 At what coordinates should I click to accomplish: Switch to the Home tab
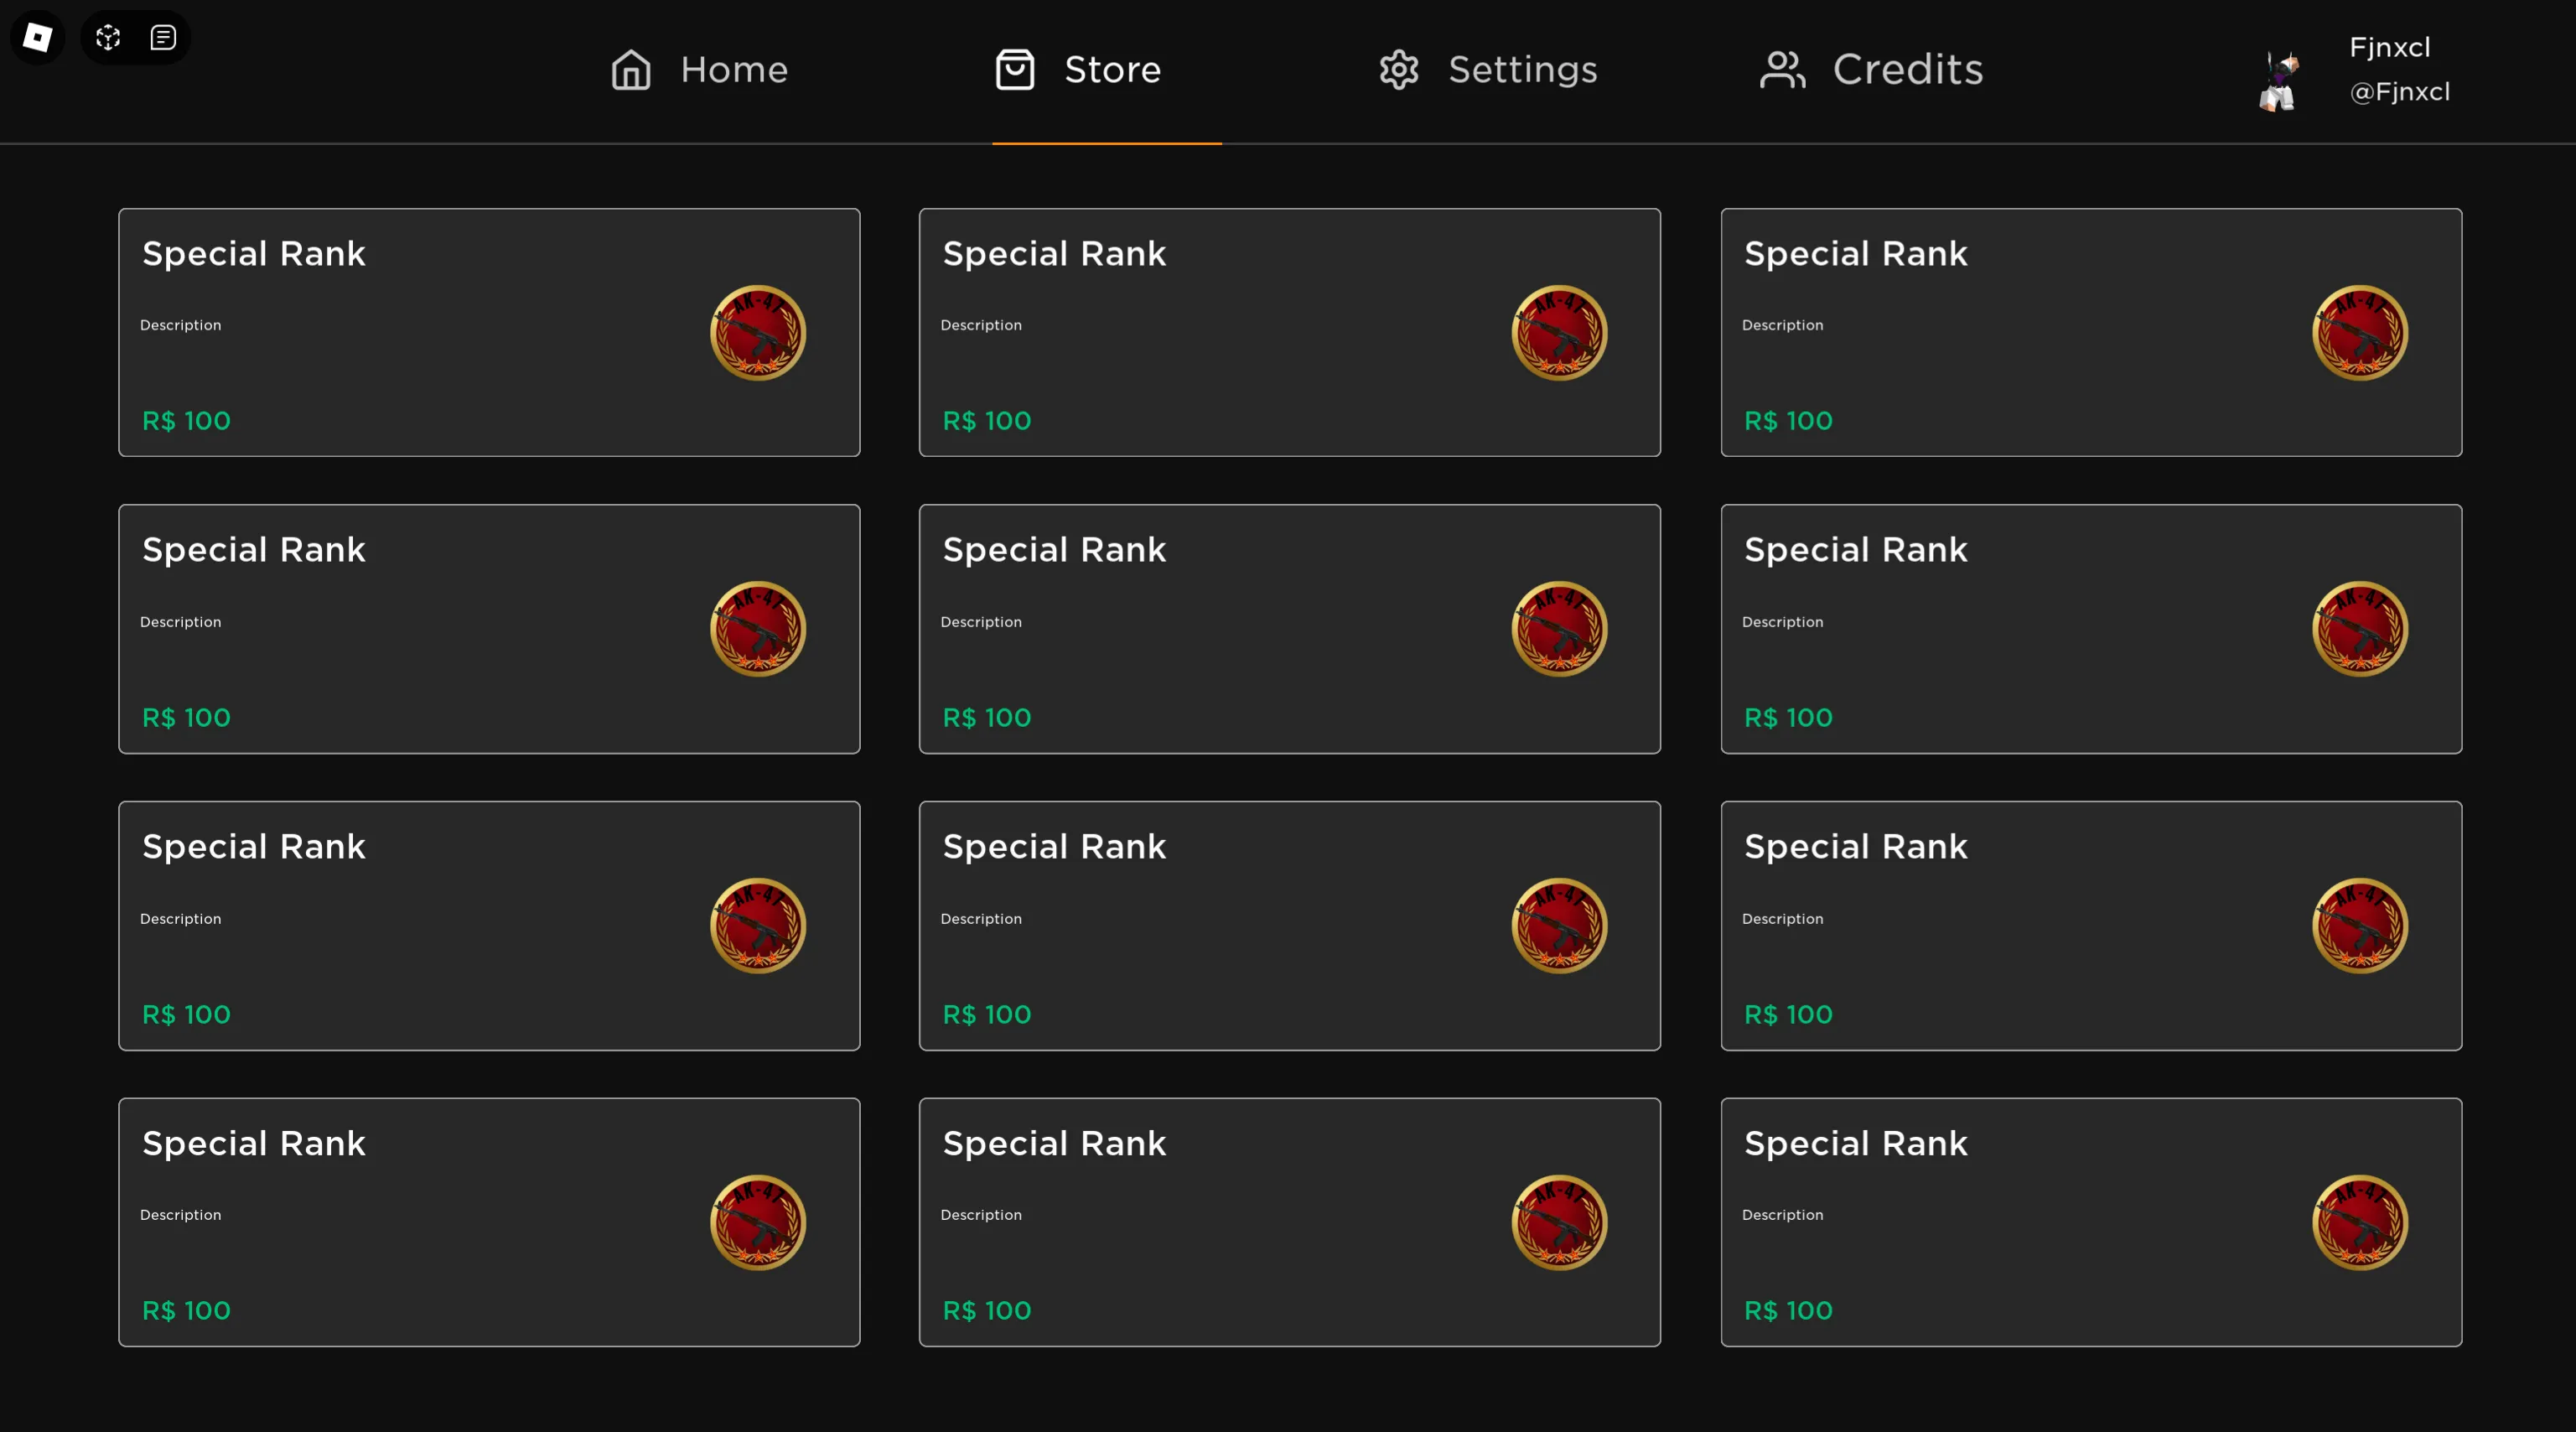tap(734, 70)
